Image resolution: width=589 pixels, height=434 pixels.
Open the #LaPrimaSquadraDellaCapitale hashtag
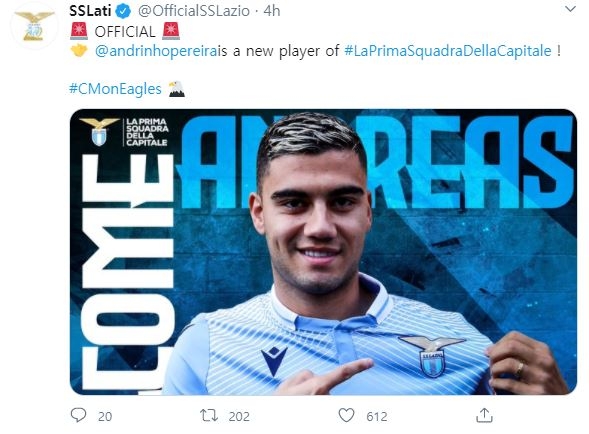pyautogui.click(x=448, y=51)
